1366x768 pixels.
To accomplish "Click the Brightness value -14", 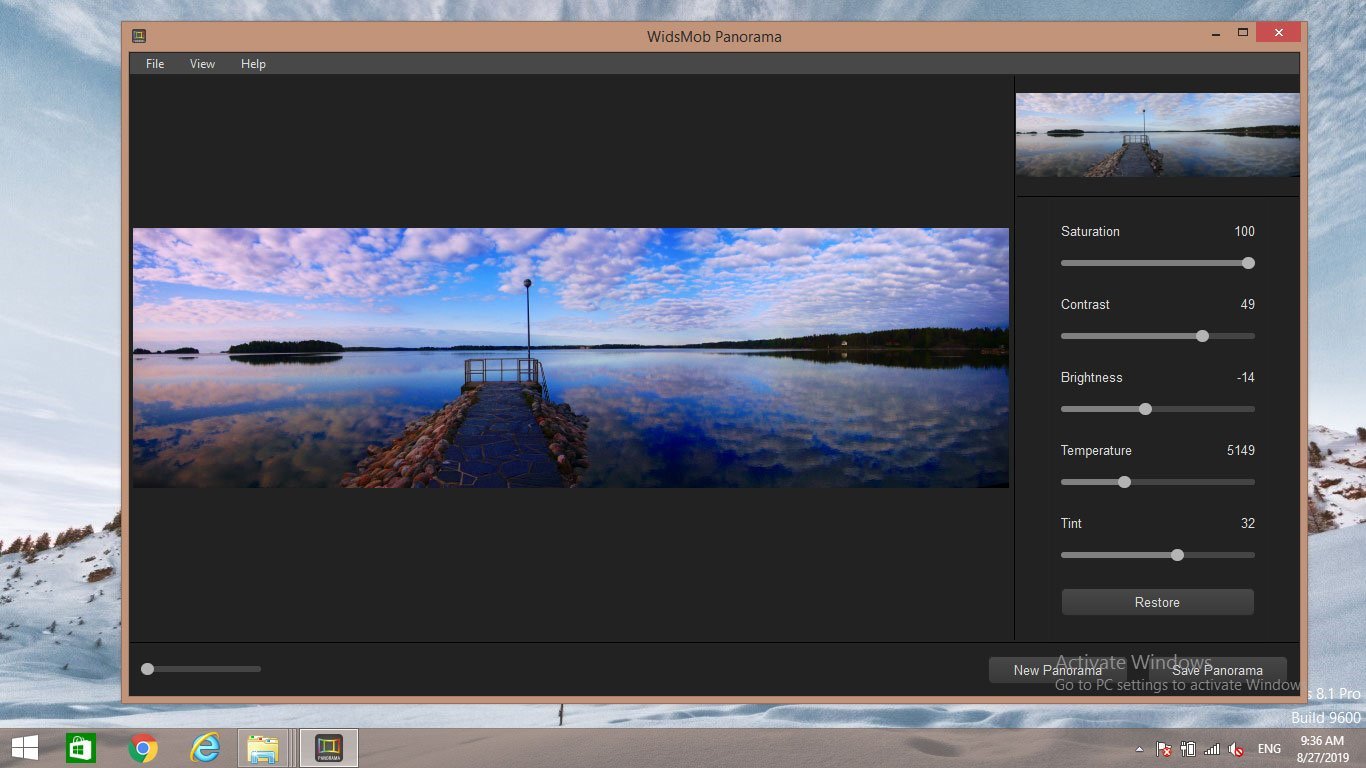I will point(1245,377).
